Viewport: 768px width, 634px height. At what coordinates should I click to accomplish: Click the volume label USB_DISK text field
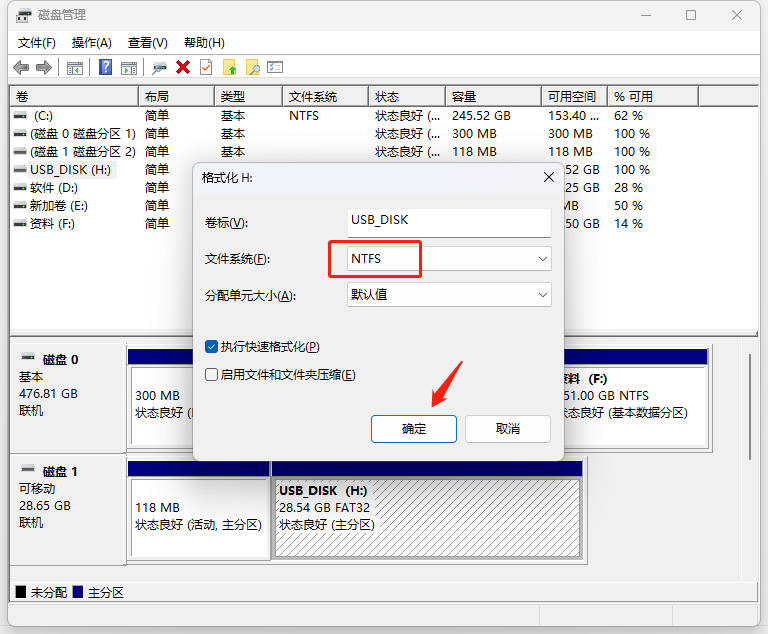point(448,222)
